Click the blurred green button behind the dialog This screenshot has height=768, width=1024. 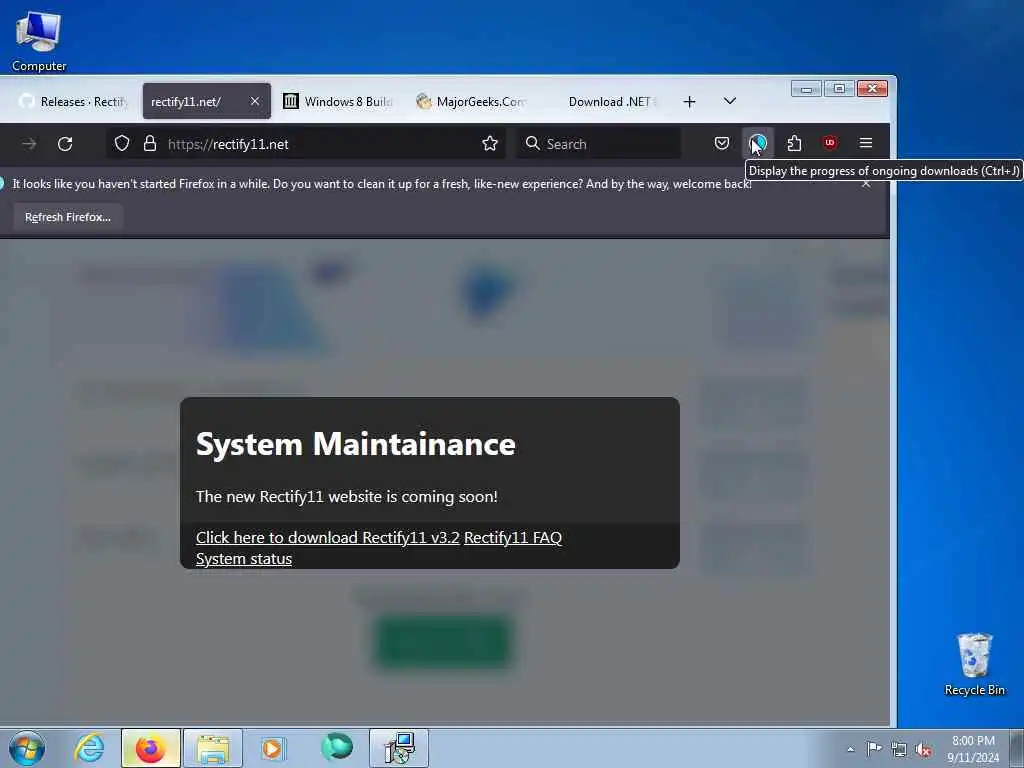pos(443,641)
